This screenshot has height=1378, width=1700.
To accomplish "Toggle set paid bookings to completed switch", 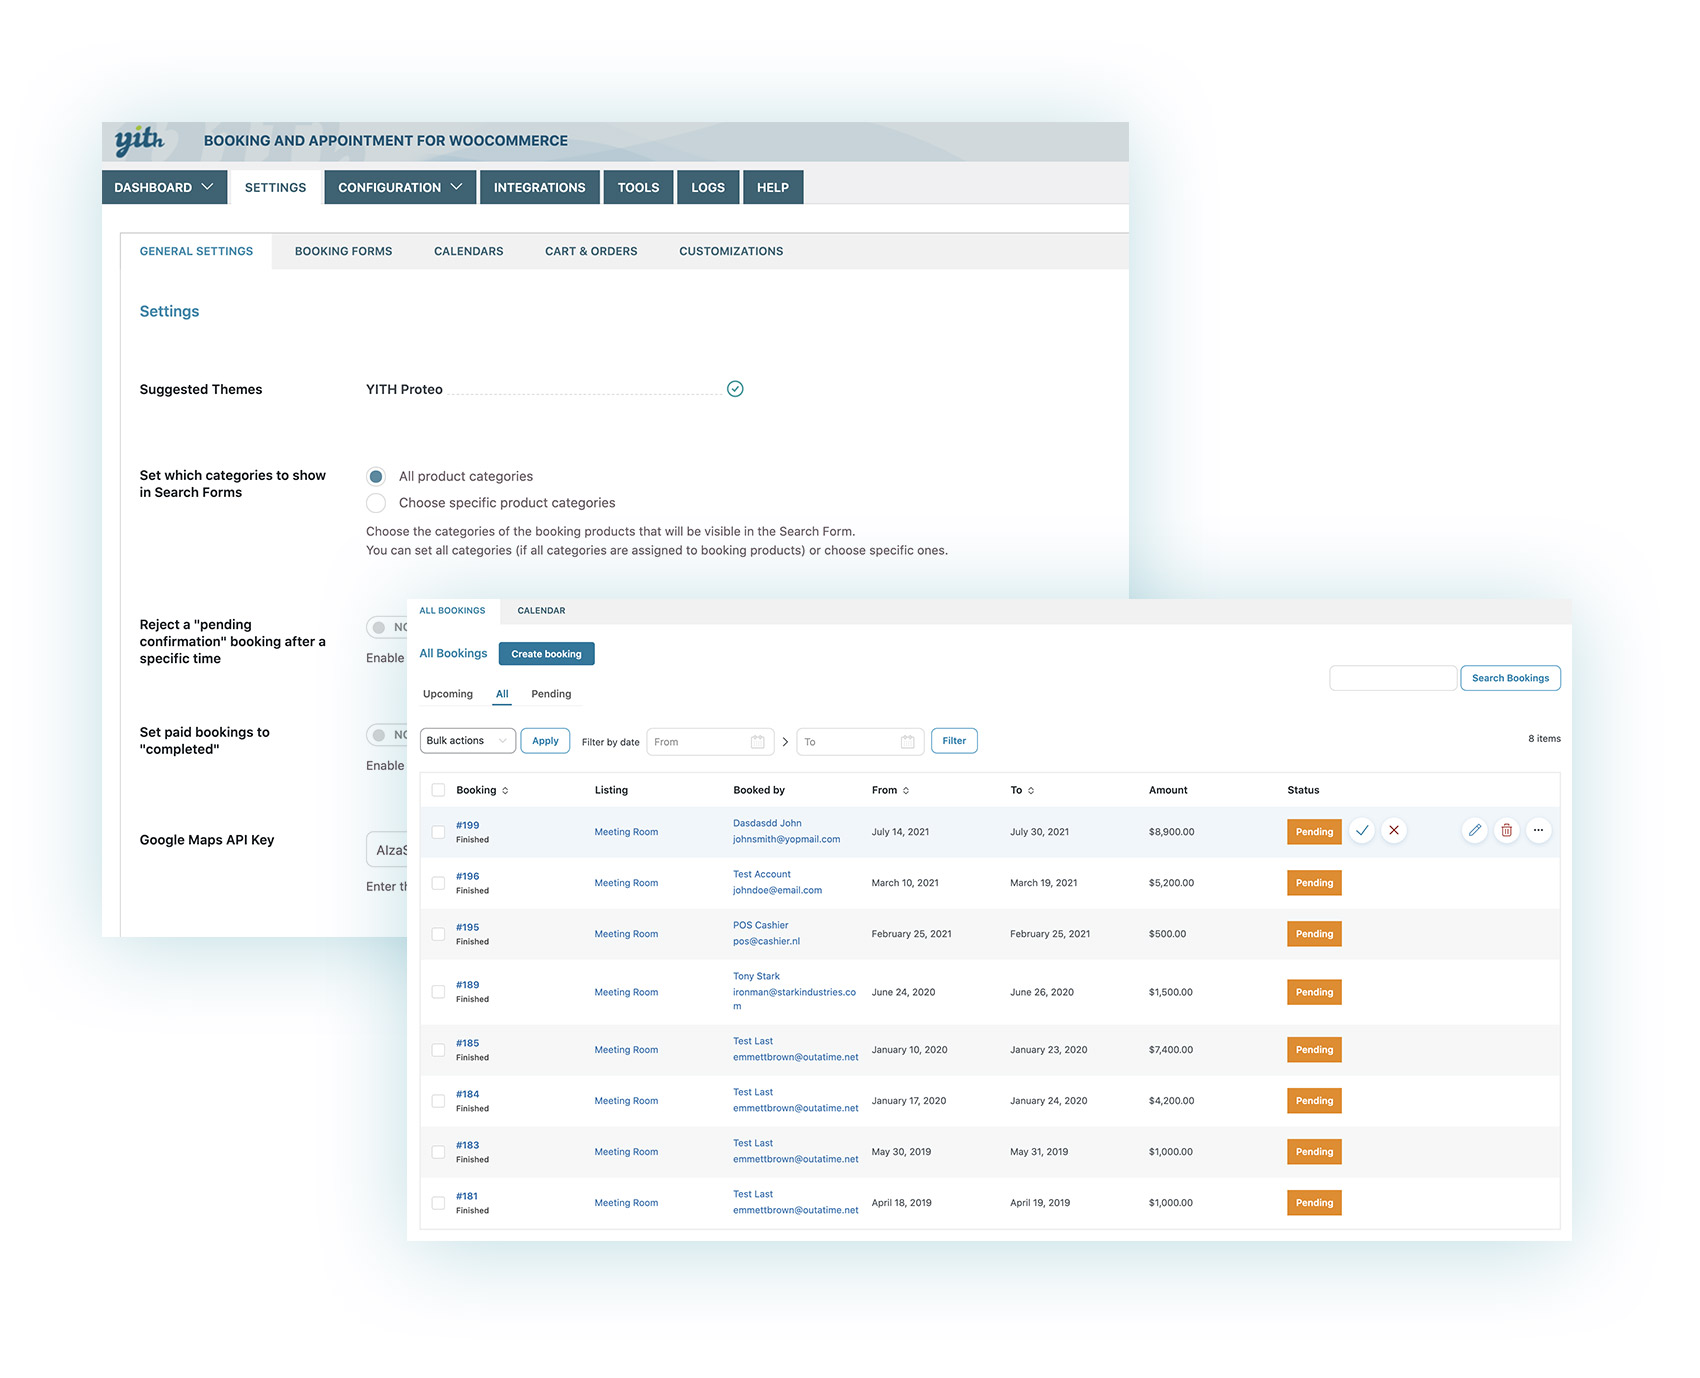I will 387,735.
